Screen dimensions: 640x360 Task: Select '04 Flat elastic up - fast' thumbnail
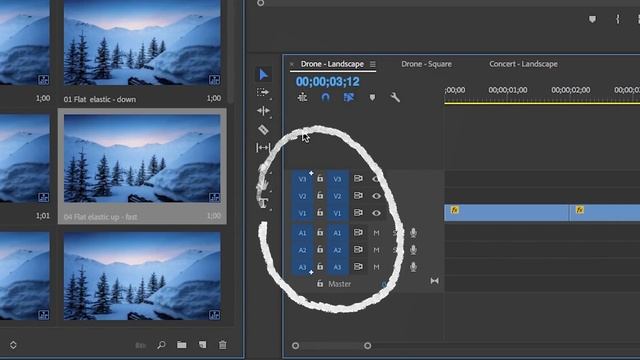tap(142, 158)
